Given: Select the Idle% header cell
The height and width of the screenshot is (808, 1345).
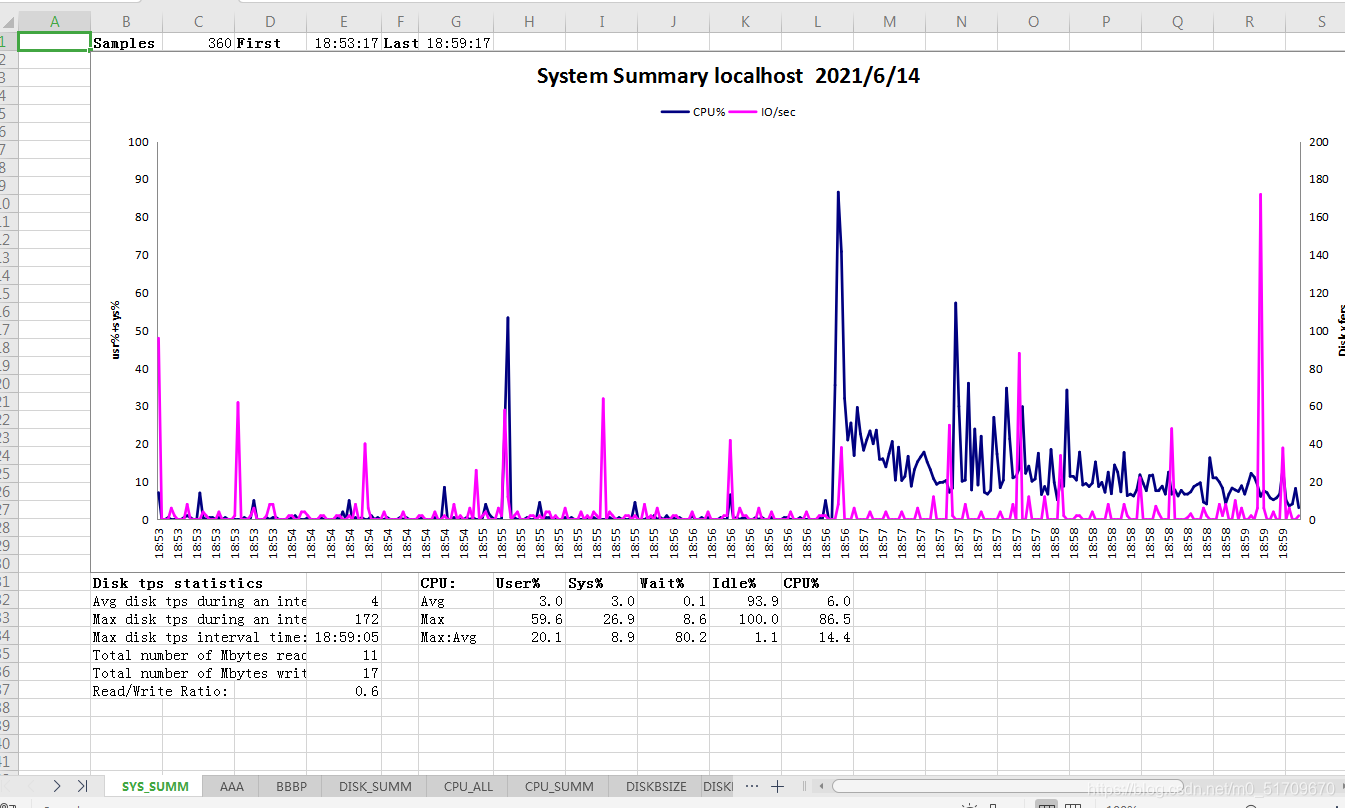Looking at the screenshot, I should coord(745,583).
